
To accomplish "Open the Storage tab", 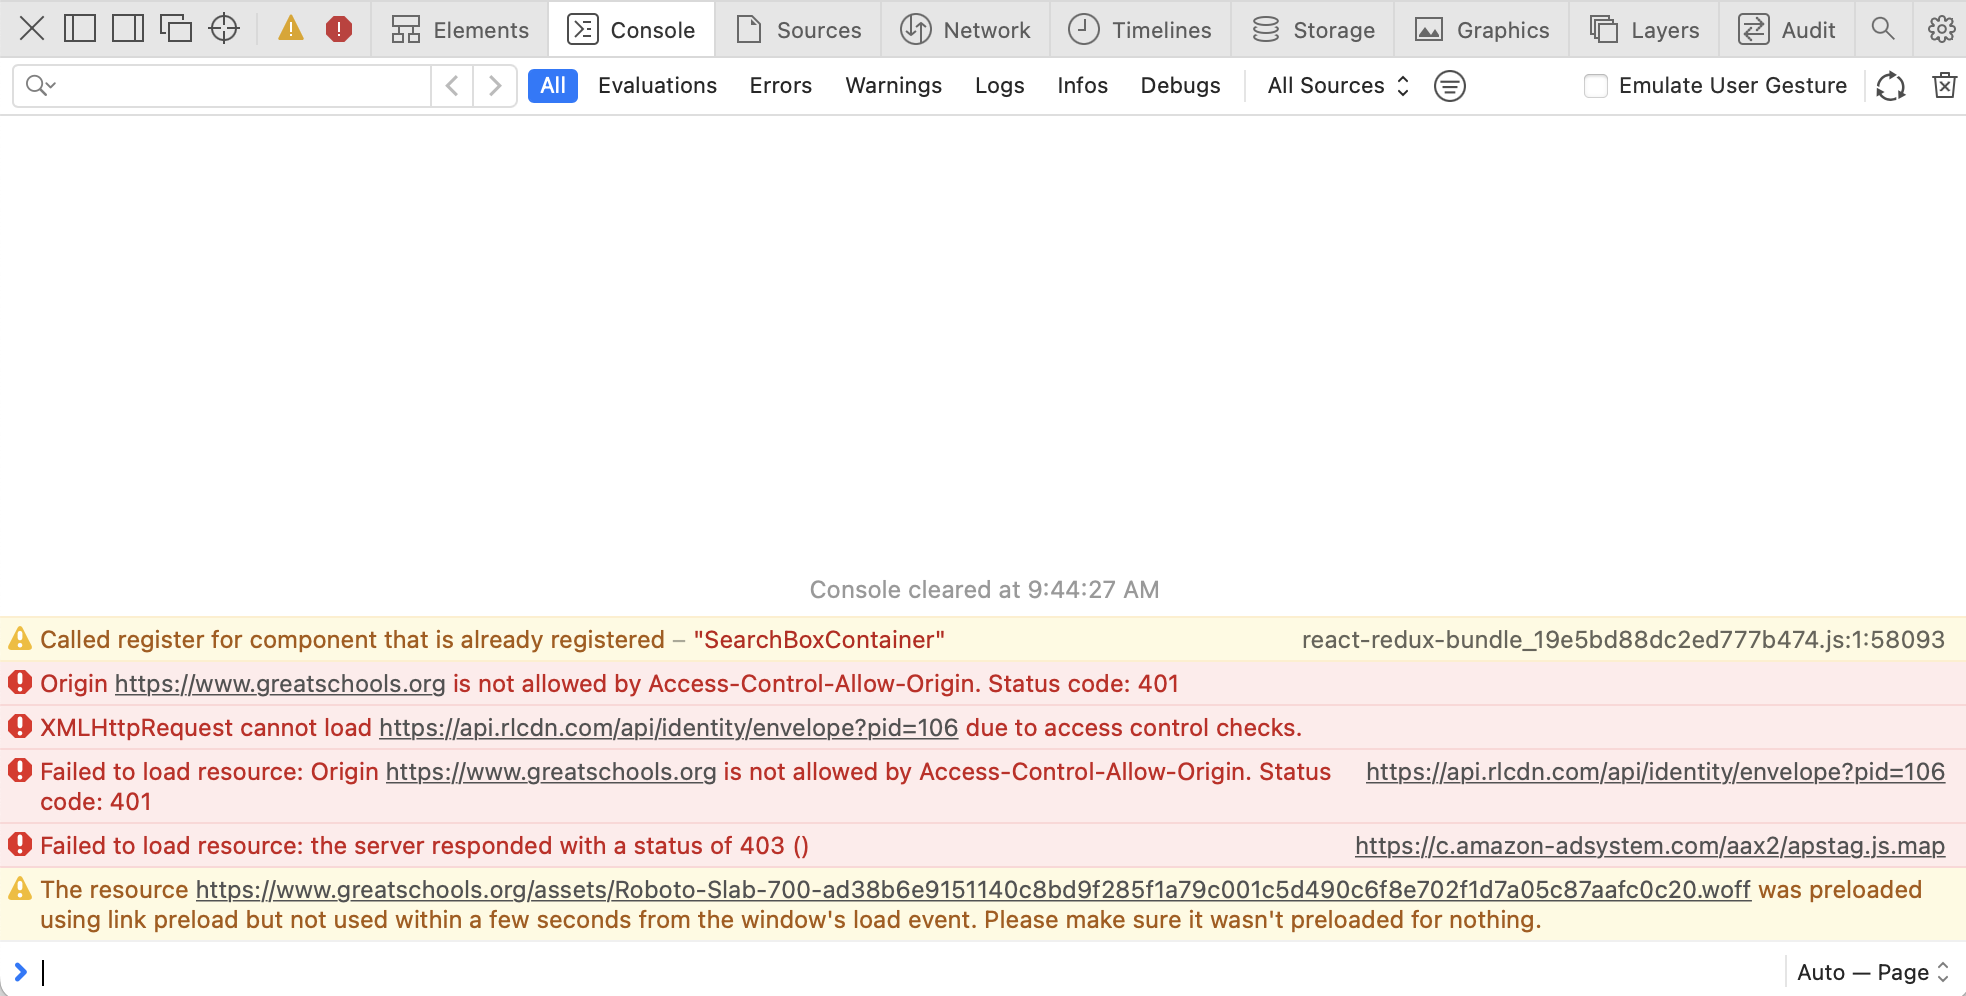I will click(1314, 30).
